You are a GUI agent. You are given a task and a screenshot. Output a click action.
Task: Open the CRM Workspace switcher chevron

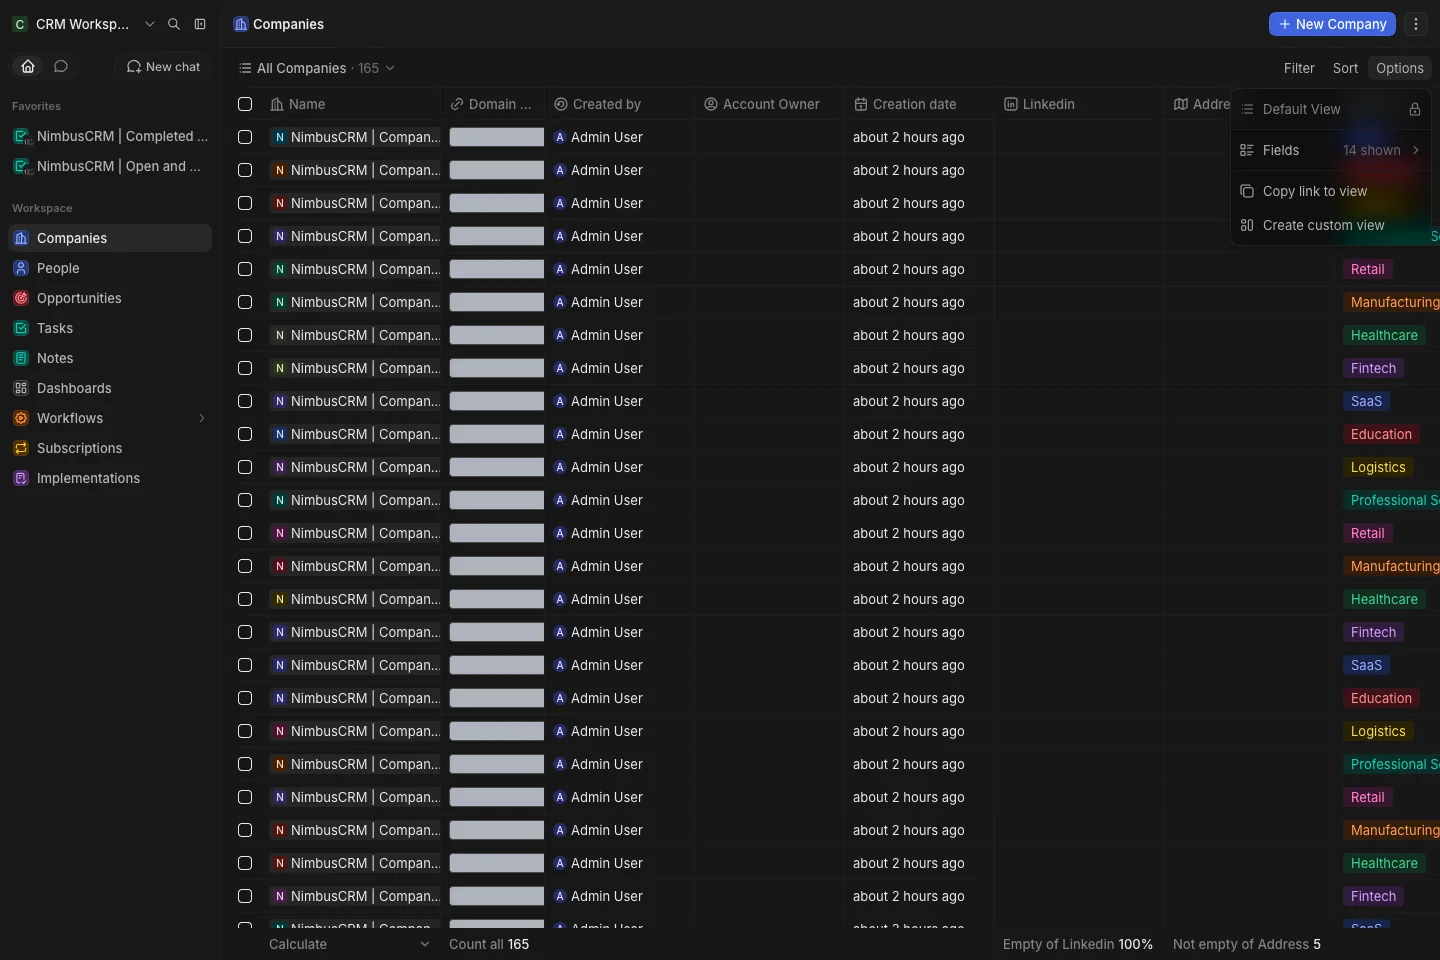150,24
